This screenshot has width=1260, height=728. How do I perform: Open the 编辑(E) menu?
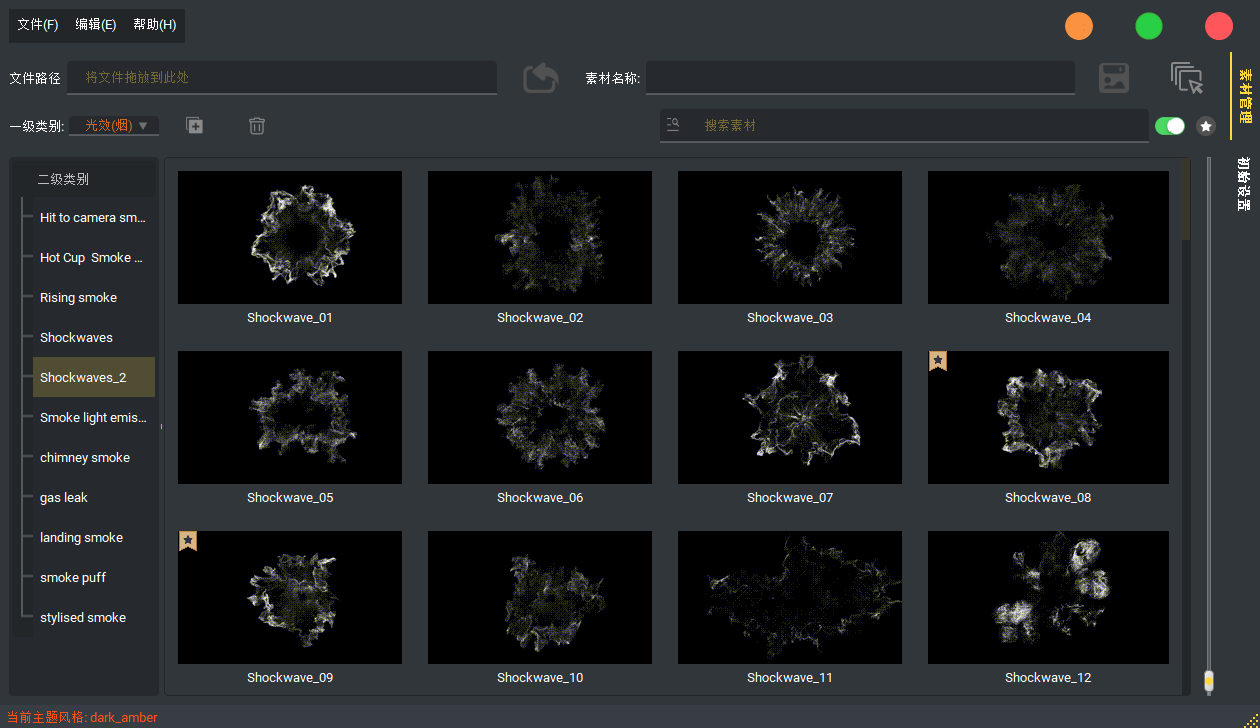pyautogui.click(x=96, y=25)
